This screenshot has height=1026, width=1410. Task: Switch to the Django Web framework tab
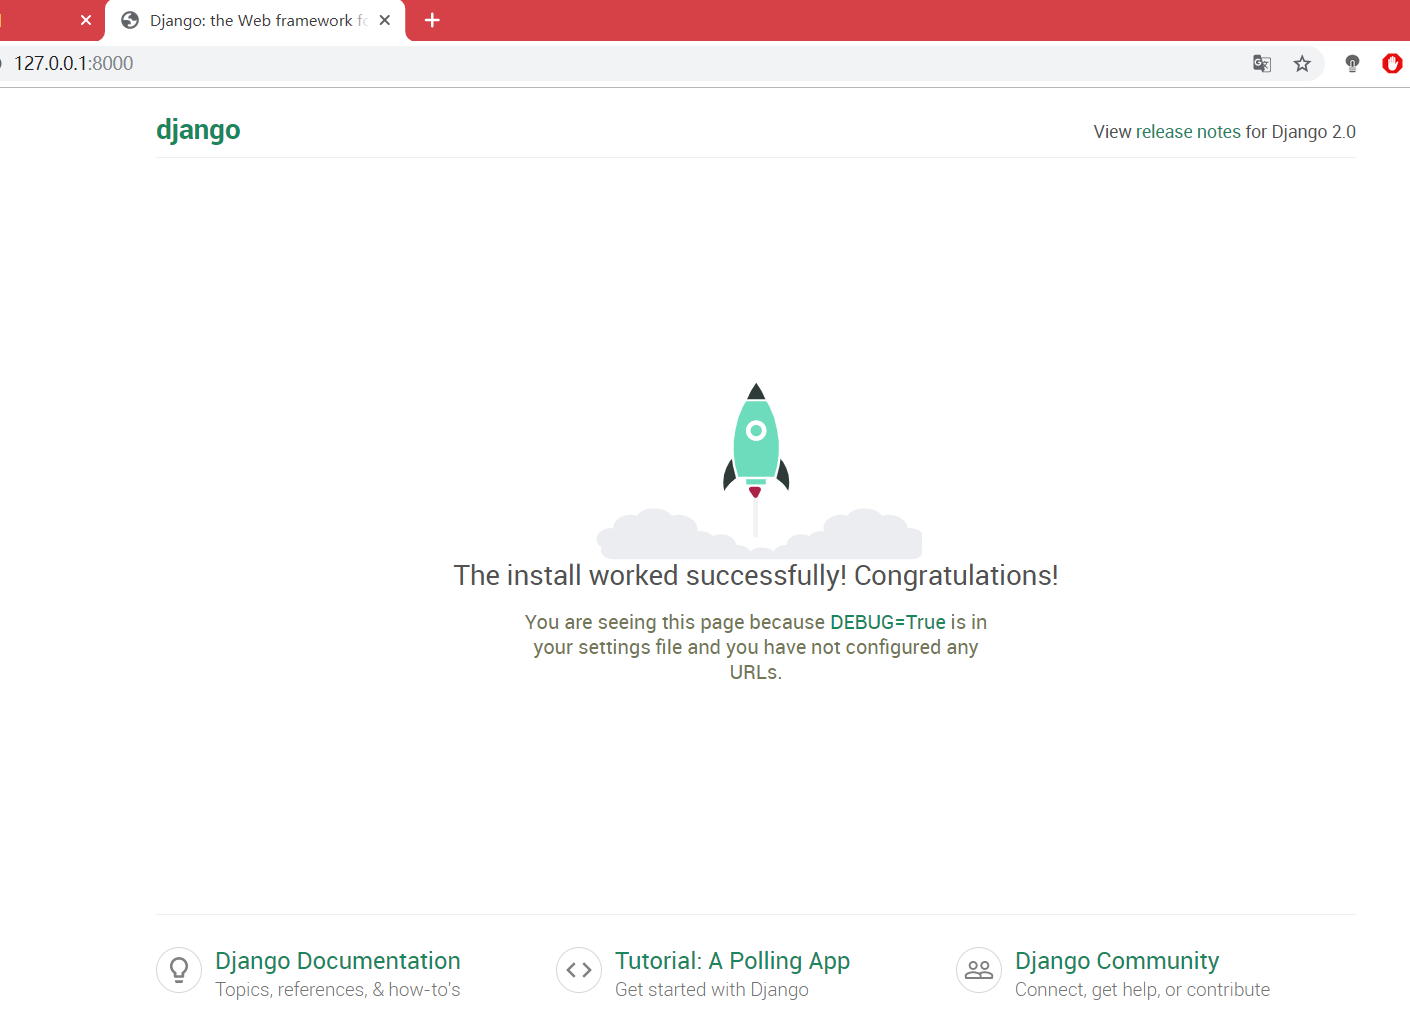pos(255,20)
